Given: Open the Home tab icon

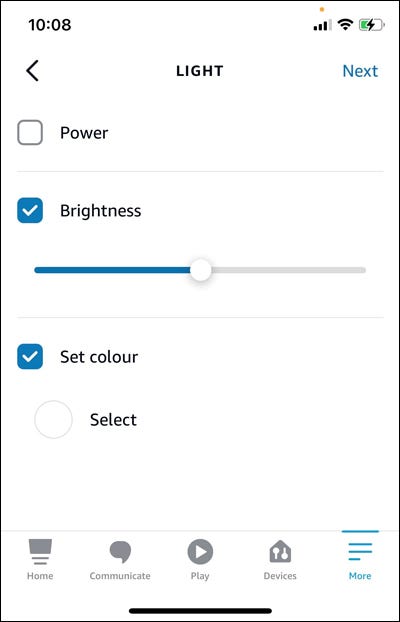Looking at the screenshot, I should coord(40,552).
